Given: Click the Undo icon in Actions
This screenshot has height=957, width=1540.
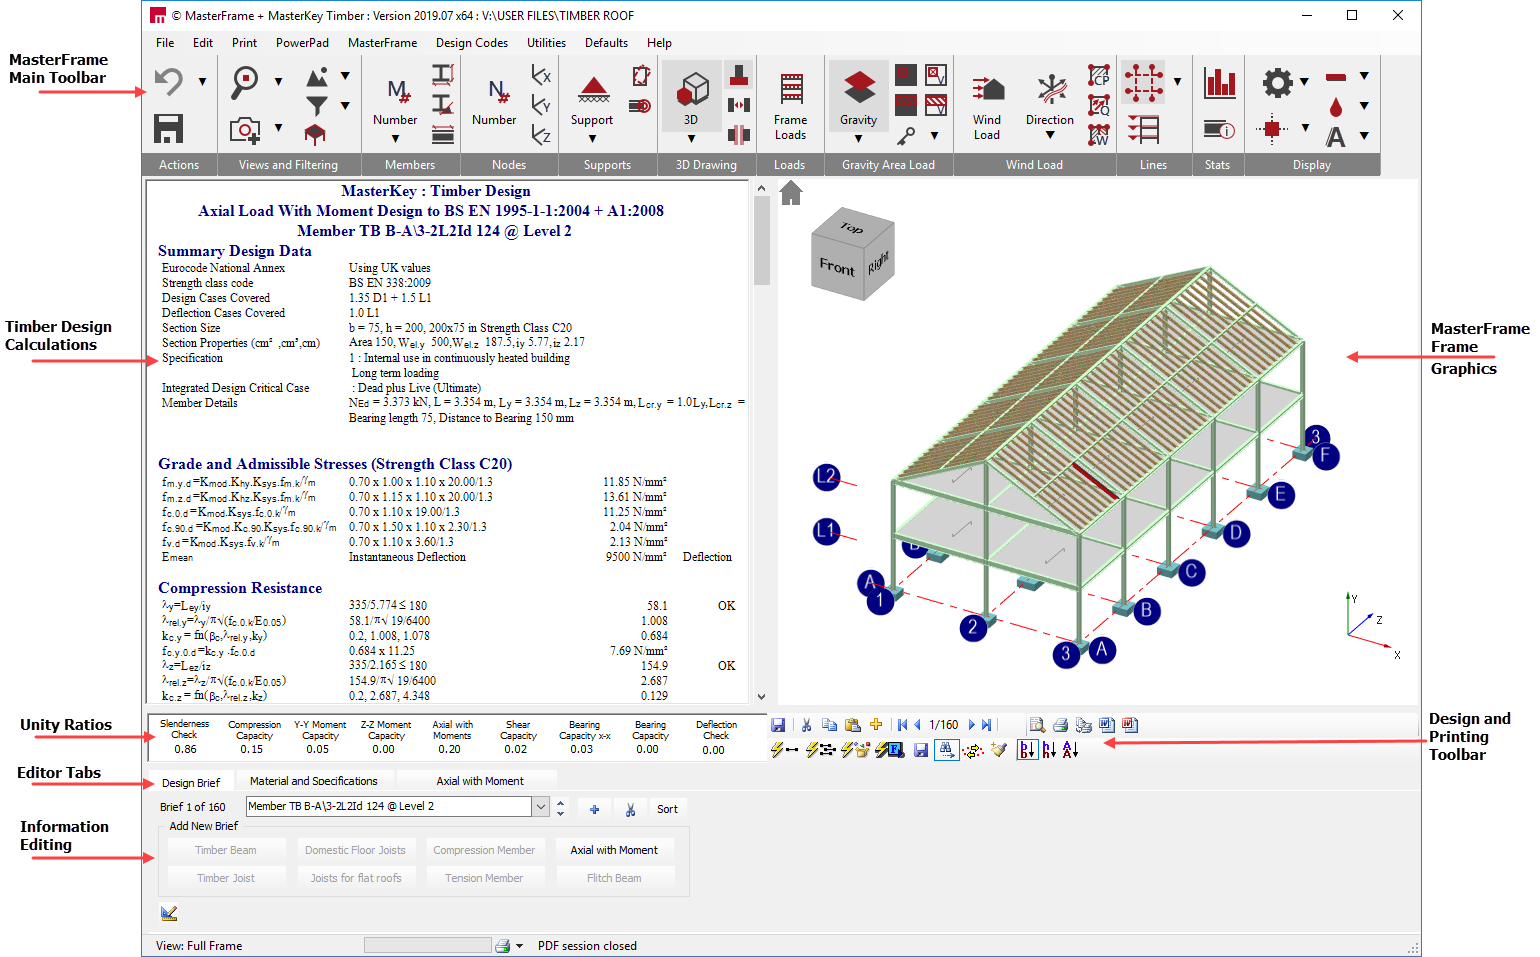Looking at the screenshot, I should click(x=169, y=82).
